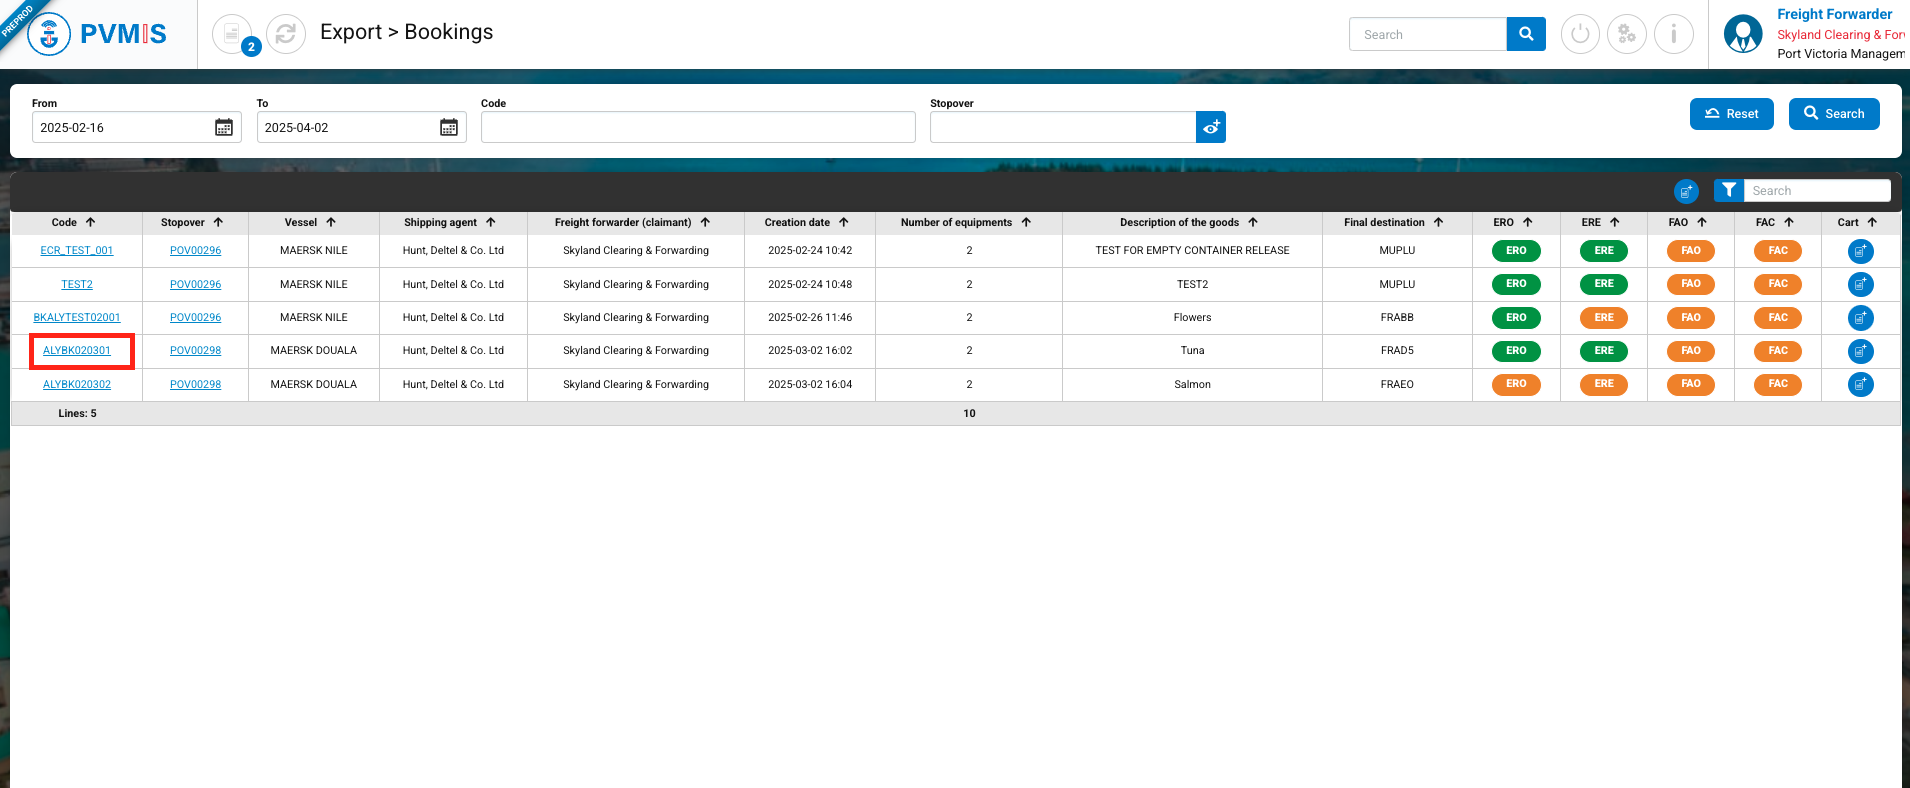The image size is (1910, 788).
Task: Click the power logout icon
Action: click(1580, 34)
